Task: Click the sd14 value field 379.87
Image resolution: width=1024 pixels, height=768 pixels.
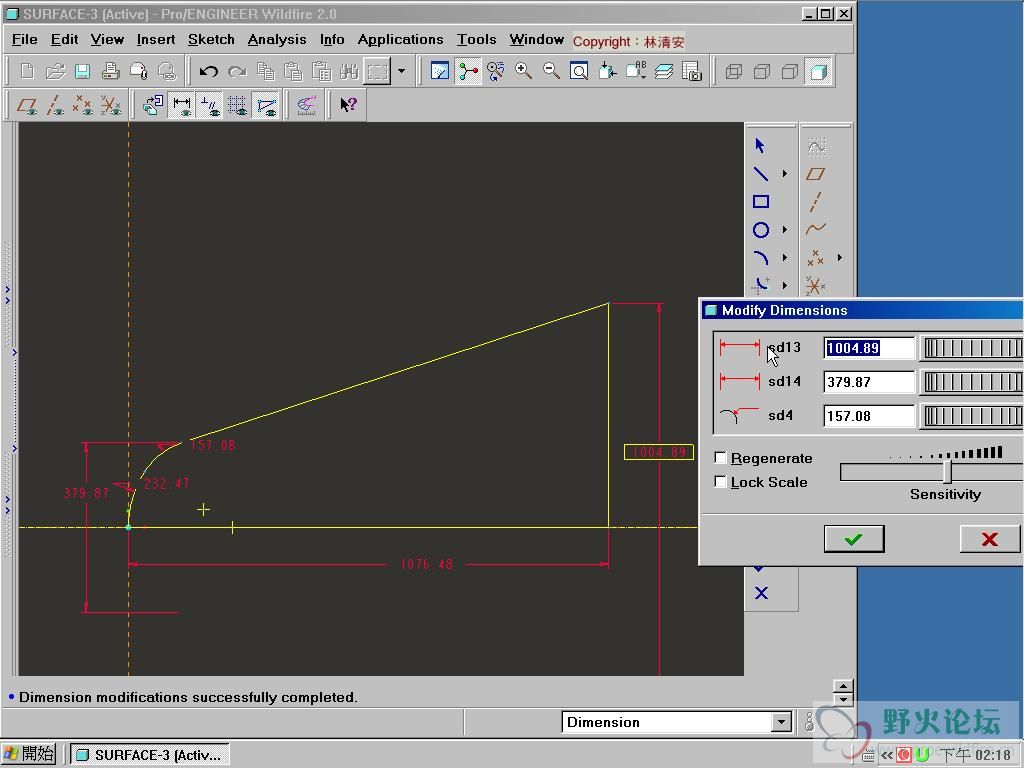Action: 869,382
